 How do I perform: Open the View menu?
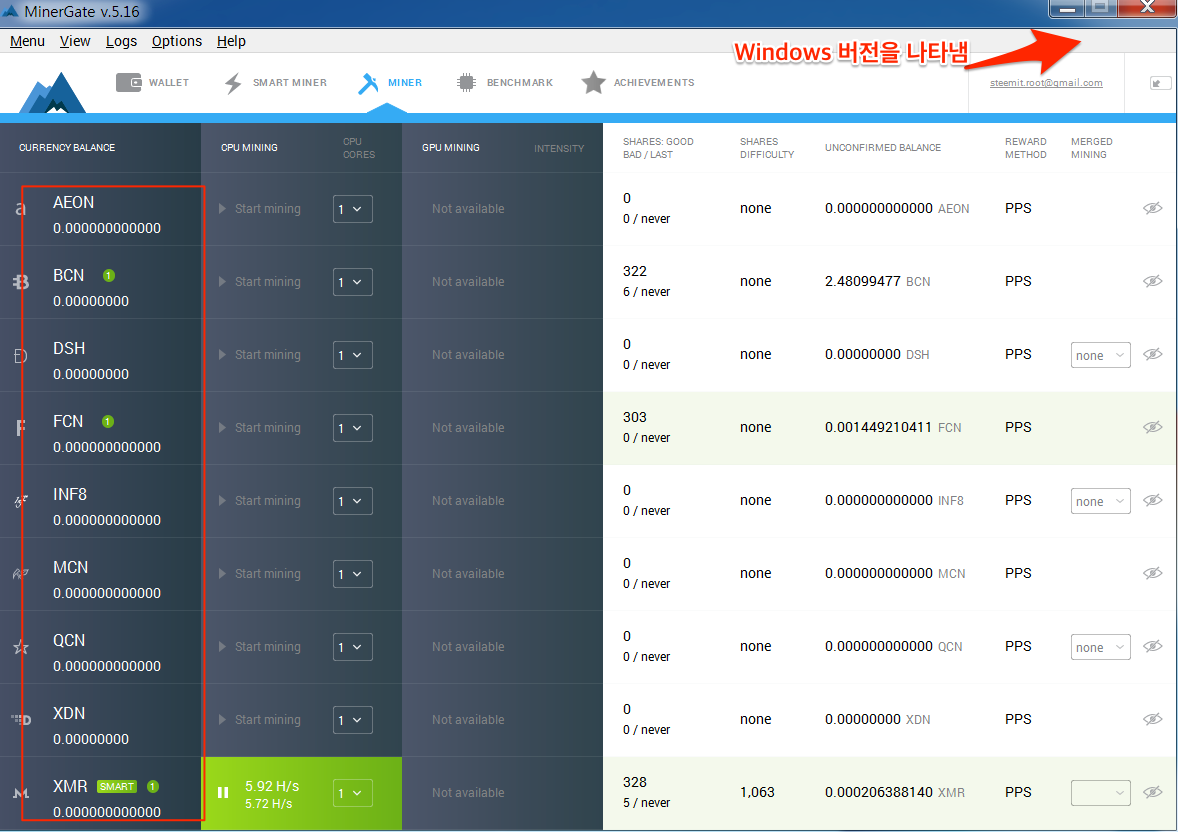point(75,41)
